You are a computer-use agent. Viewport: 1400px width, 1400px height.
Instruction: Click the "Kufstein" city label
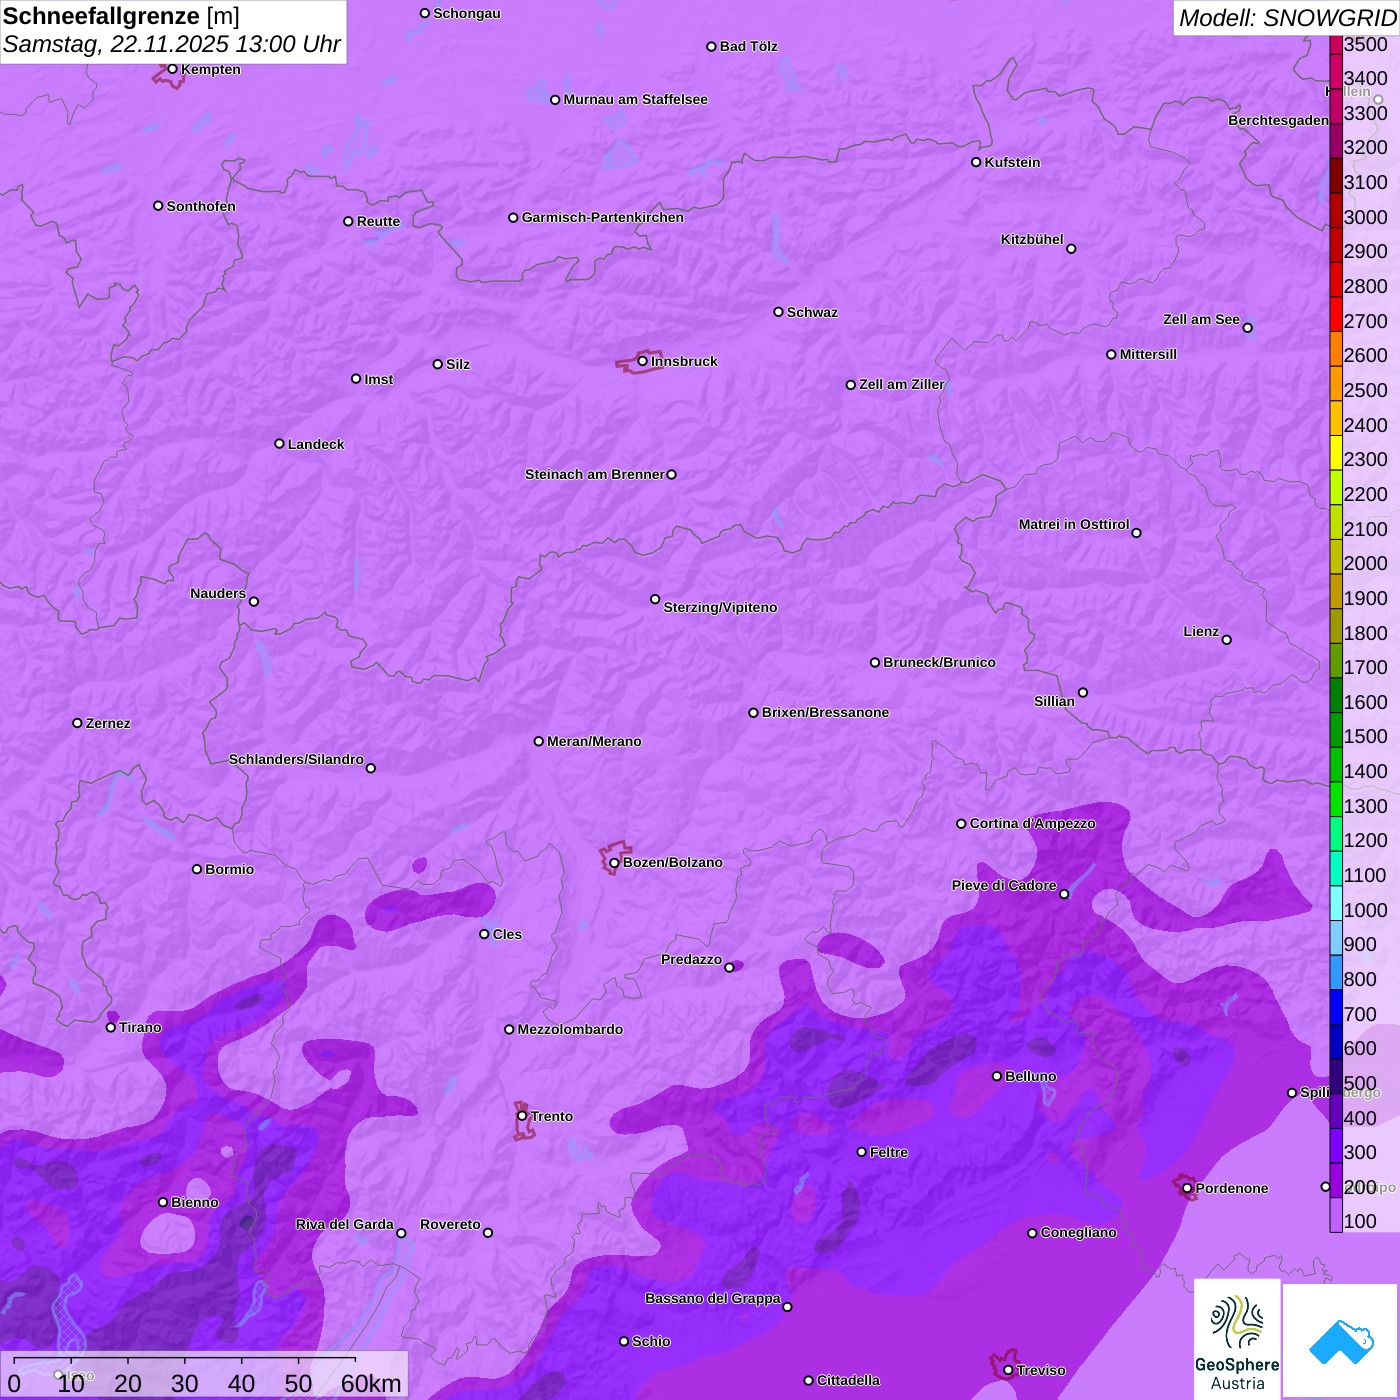(1012, 162)
